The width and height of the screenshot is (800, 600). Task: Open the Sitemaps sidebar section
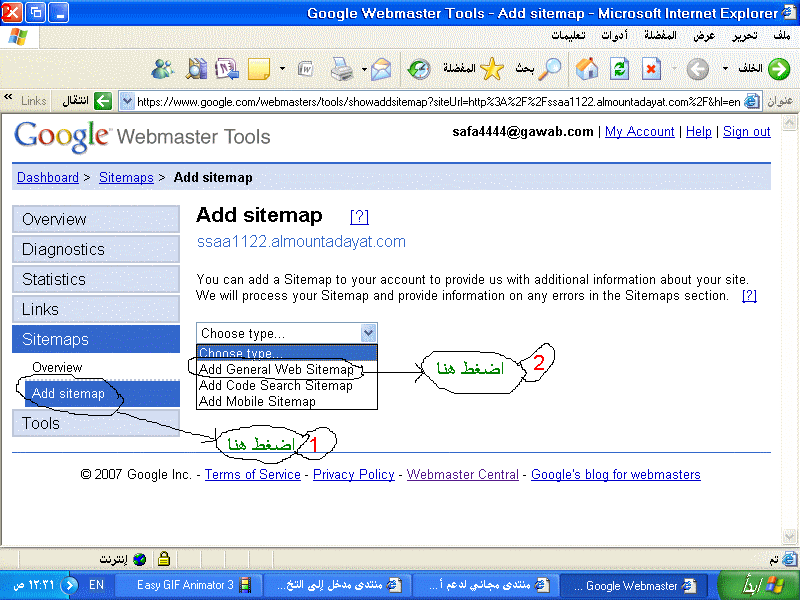(x=96, y=339)
